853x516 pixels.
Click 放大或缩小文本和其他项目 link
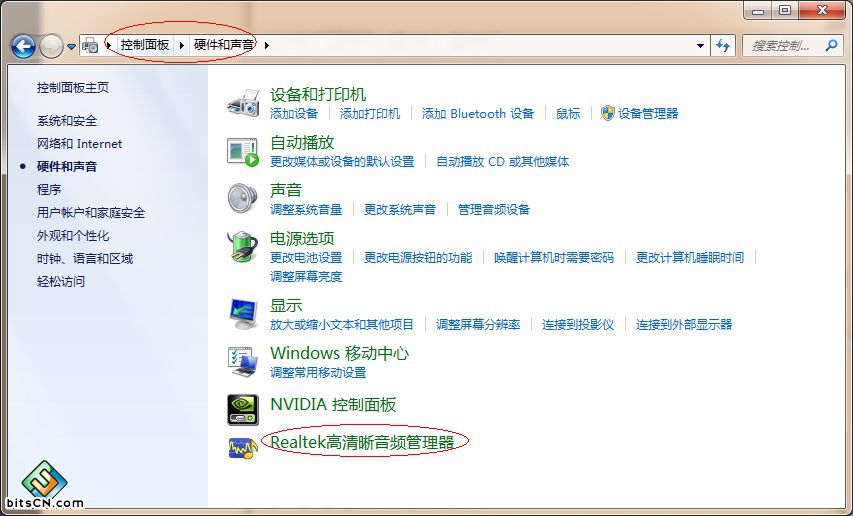point(342,325)
